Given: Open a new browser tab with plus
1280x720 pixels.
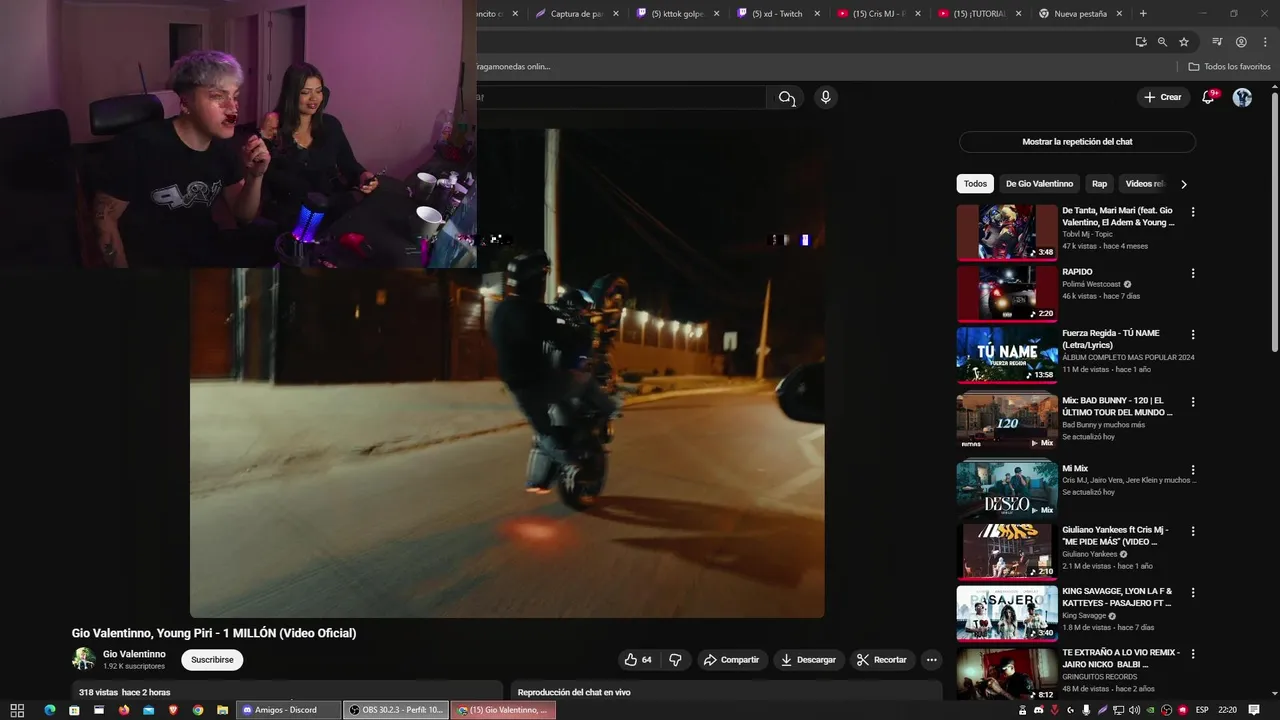Looking at the screenshot, I should coord(1143,13).
